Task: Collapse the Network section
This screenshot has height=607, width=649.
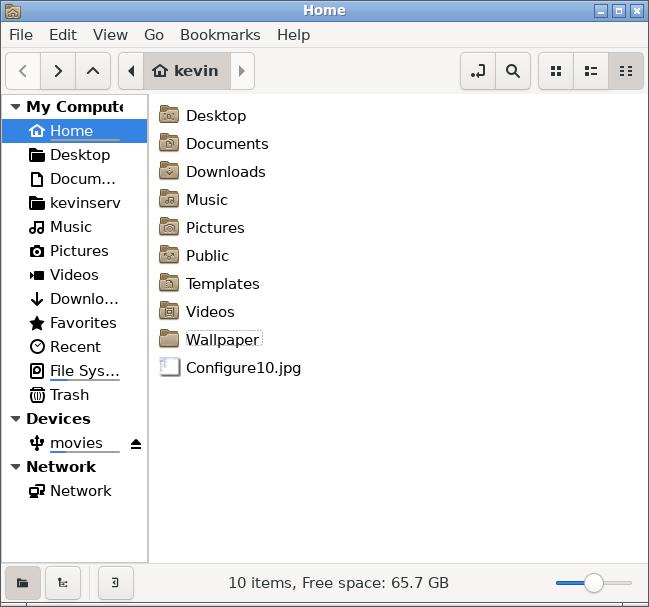Action: (15, 467)
